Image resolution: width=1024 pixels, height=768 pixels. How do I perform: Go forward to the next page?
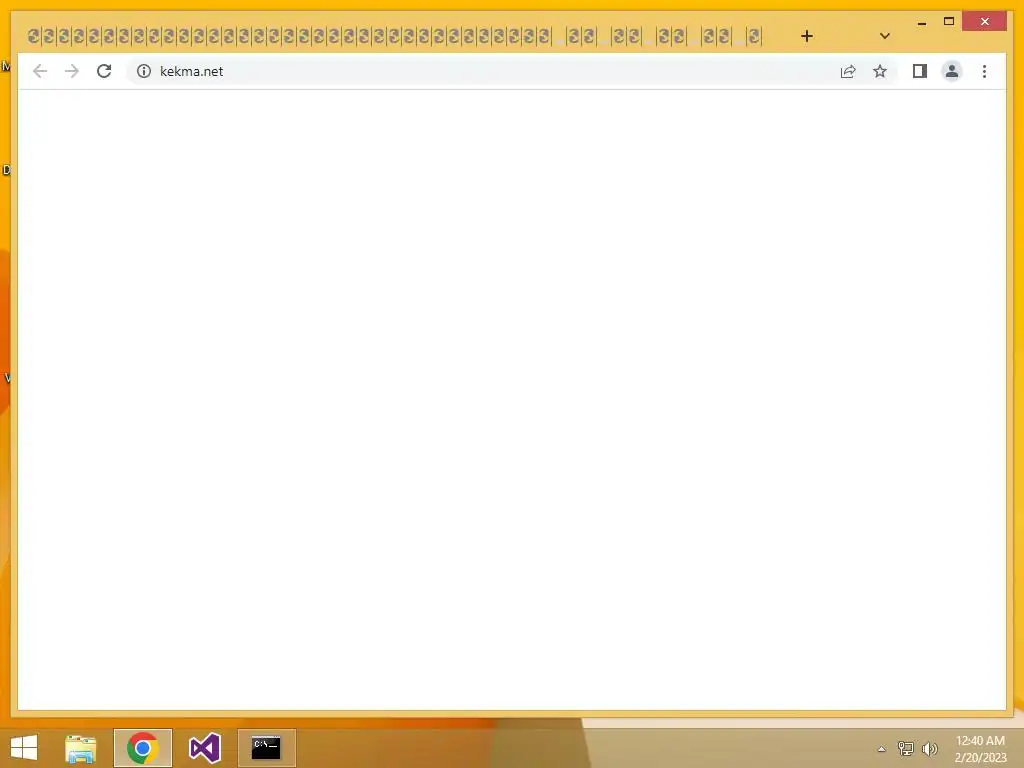(72, 71)
